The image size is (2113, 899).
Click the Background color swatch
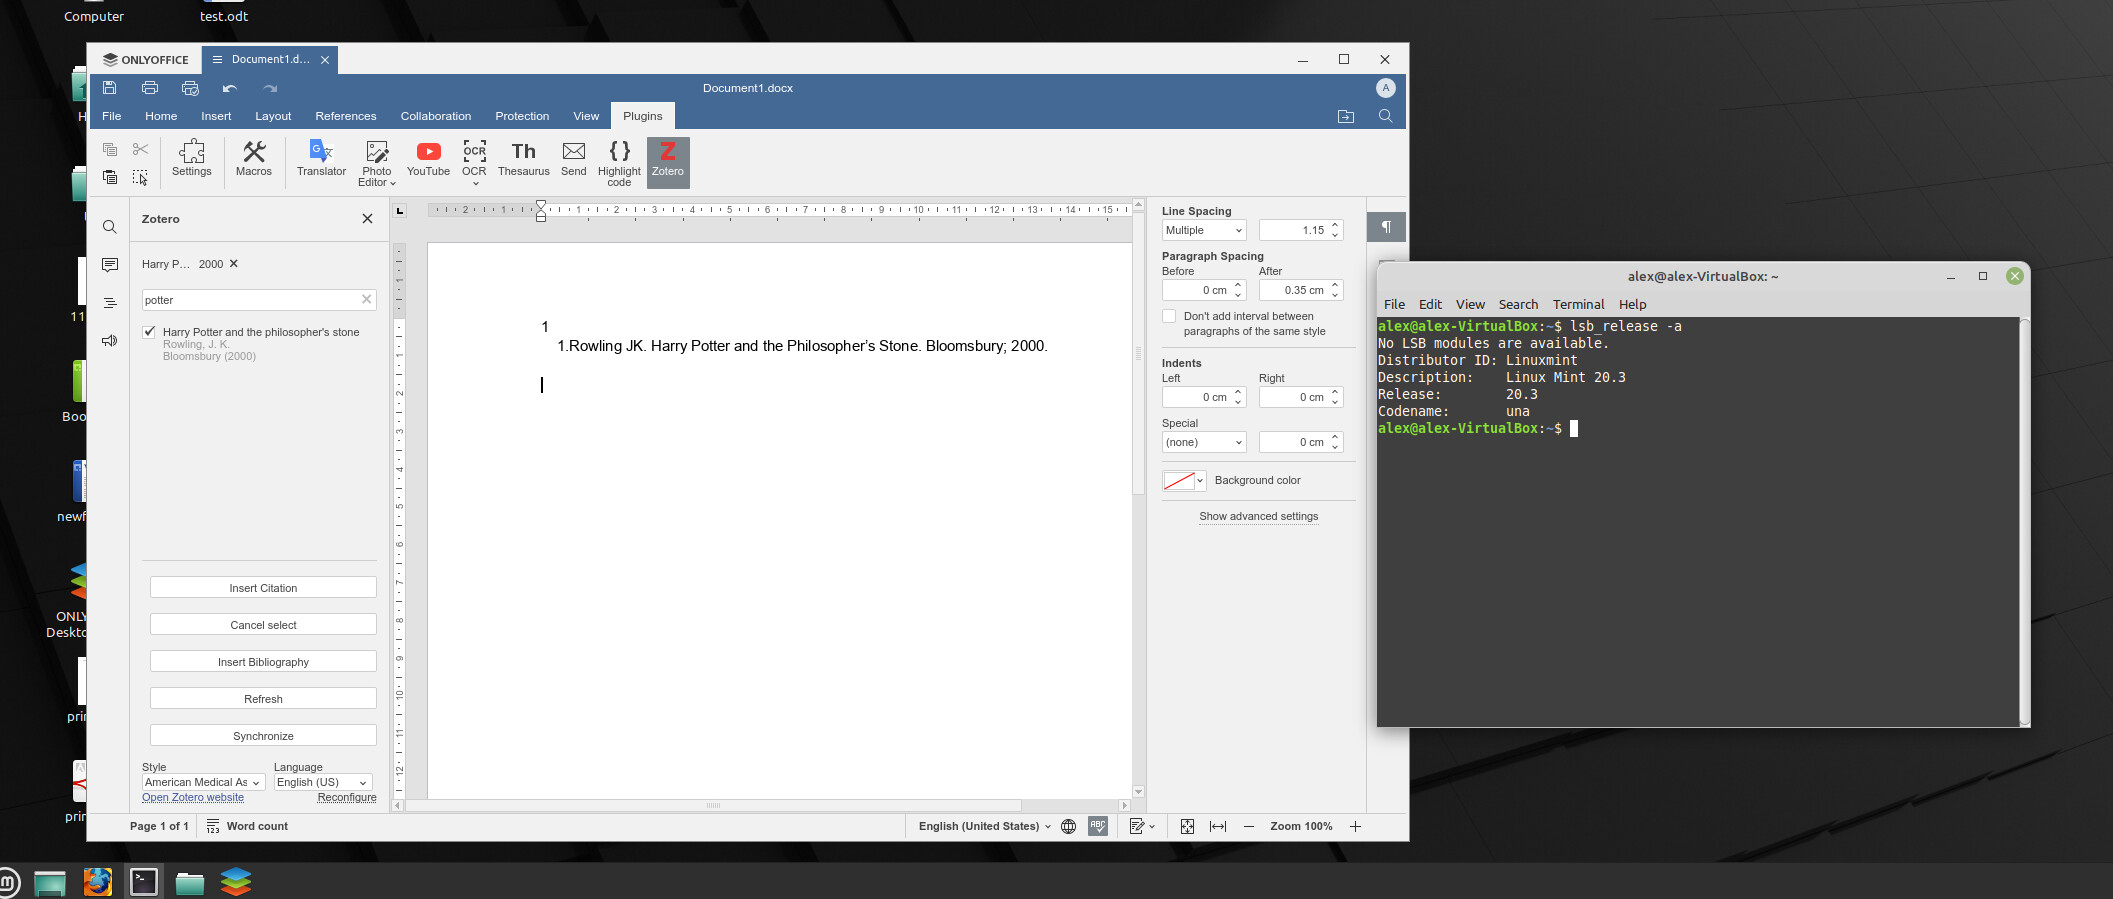point(1179,481)
